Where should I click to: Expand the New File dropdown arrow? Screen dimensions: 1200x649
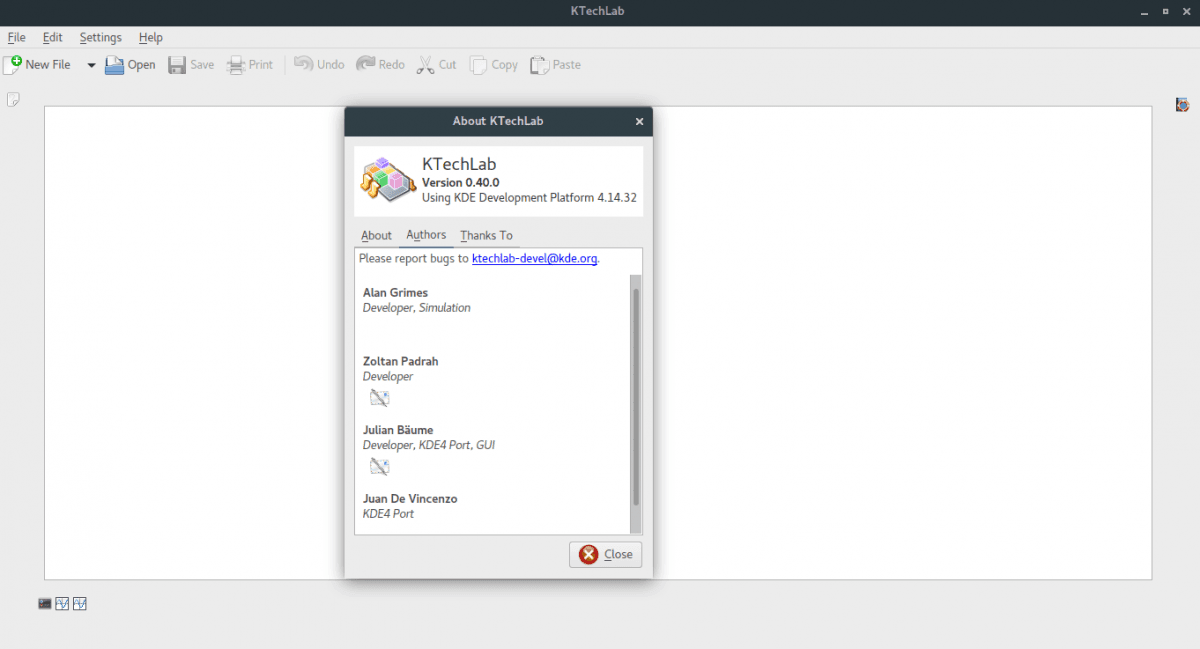(91, 65)
